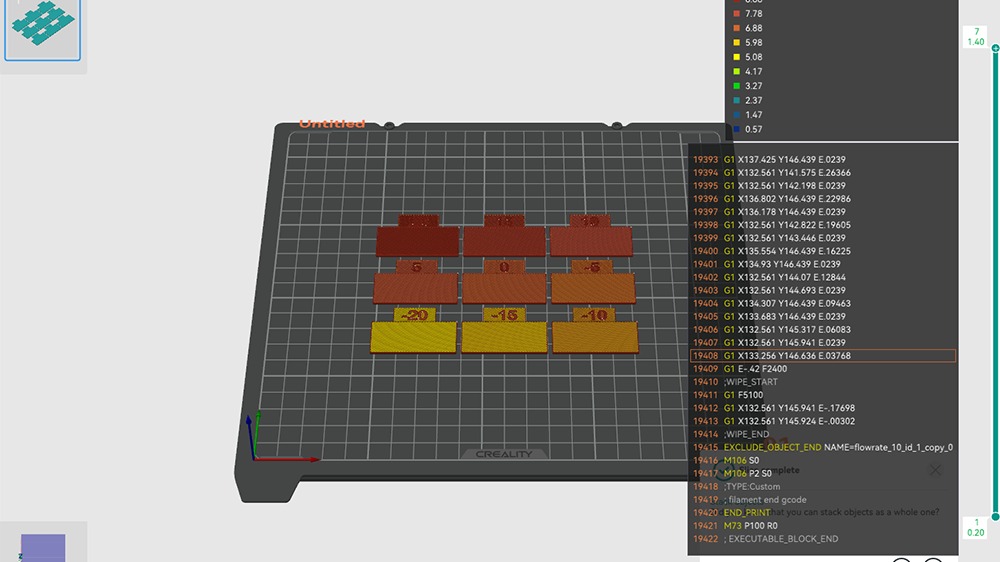1000x562 pixels.
Task: Click the dark blue 0.57 legend swatch
Action: [x=737, y=129]
